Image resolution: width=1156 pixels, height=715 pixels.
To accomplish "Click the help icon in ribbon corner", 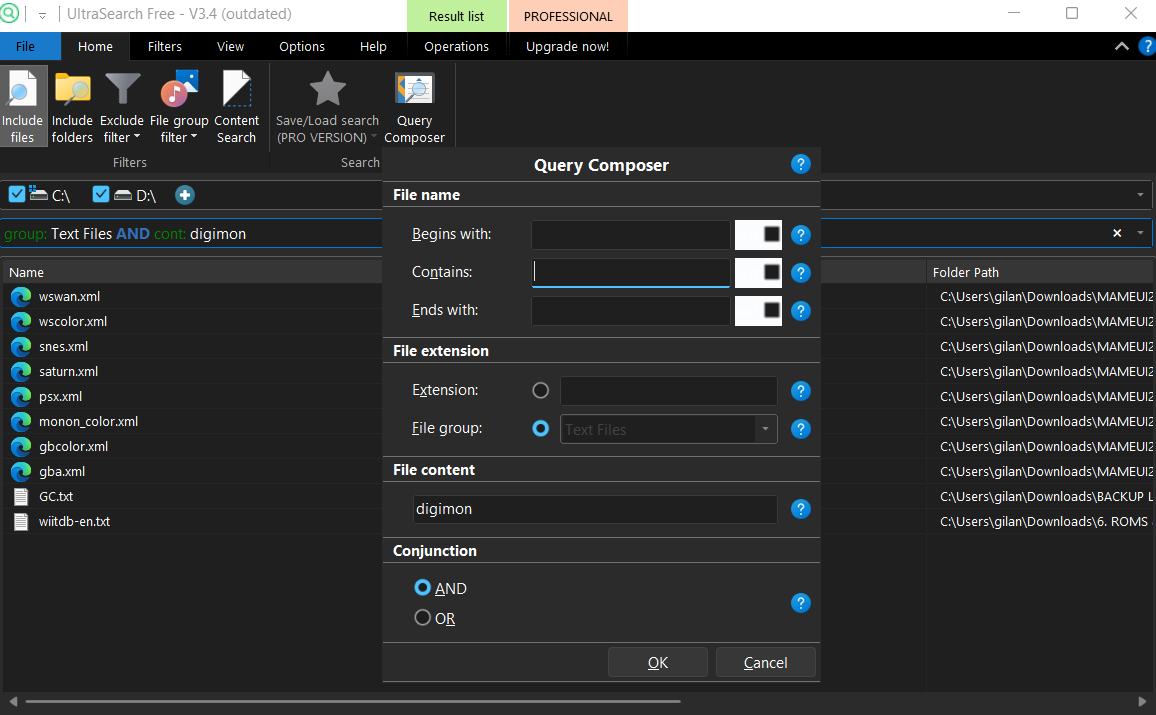I will [1147, 46].
